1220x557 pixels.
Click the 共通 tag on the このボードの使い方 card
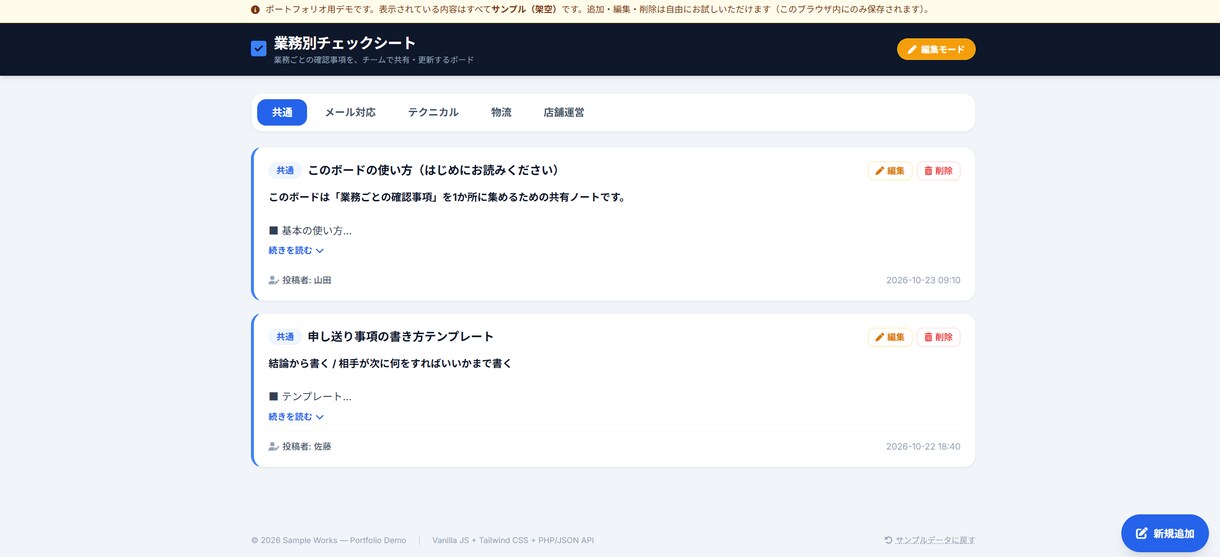[285, 171]
